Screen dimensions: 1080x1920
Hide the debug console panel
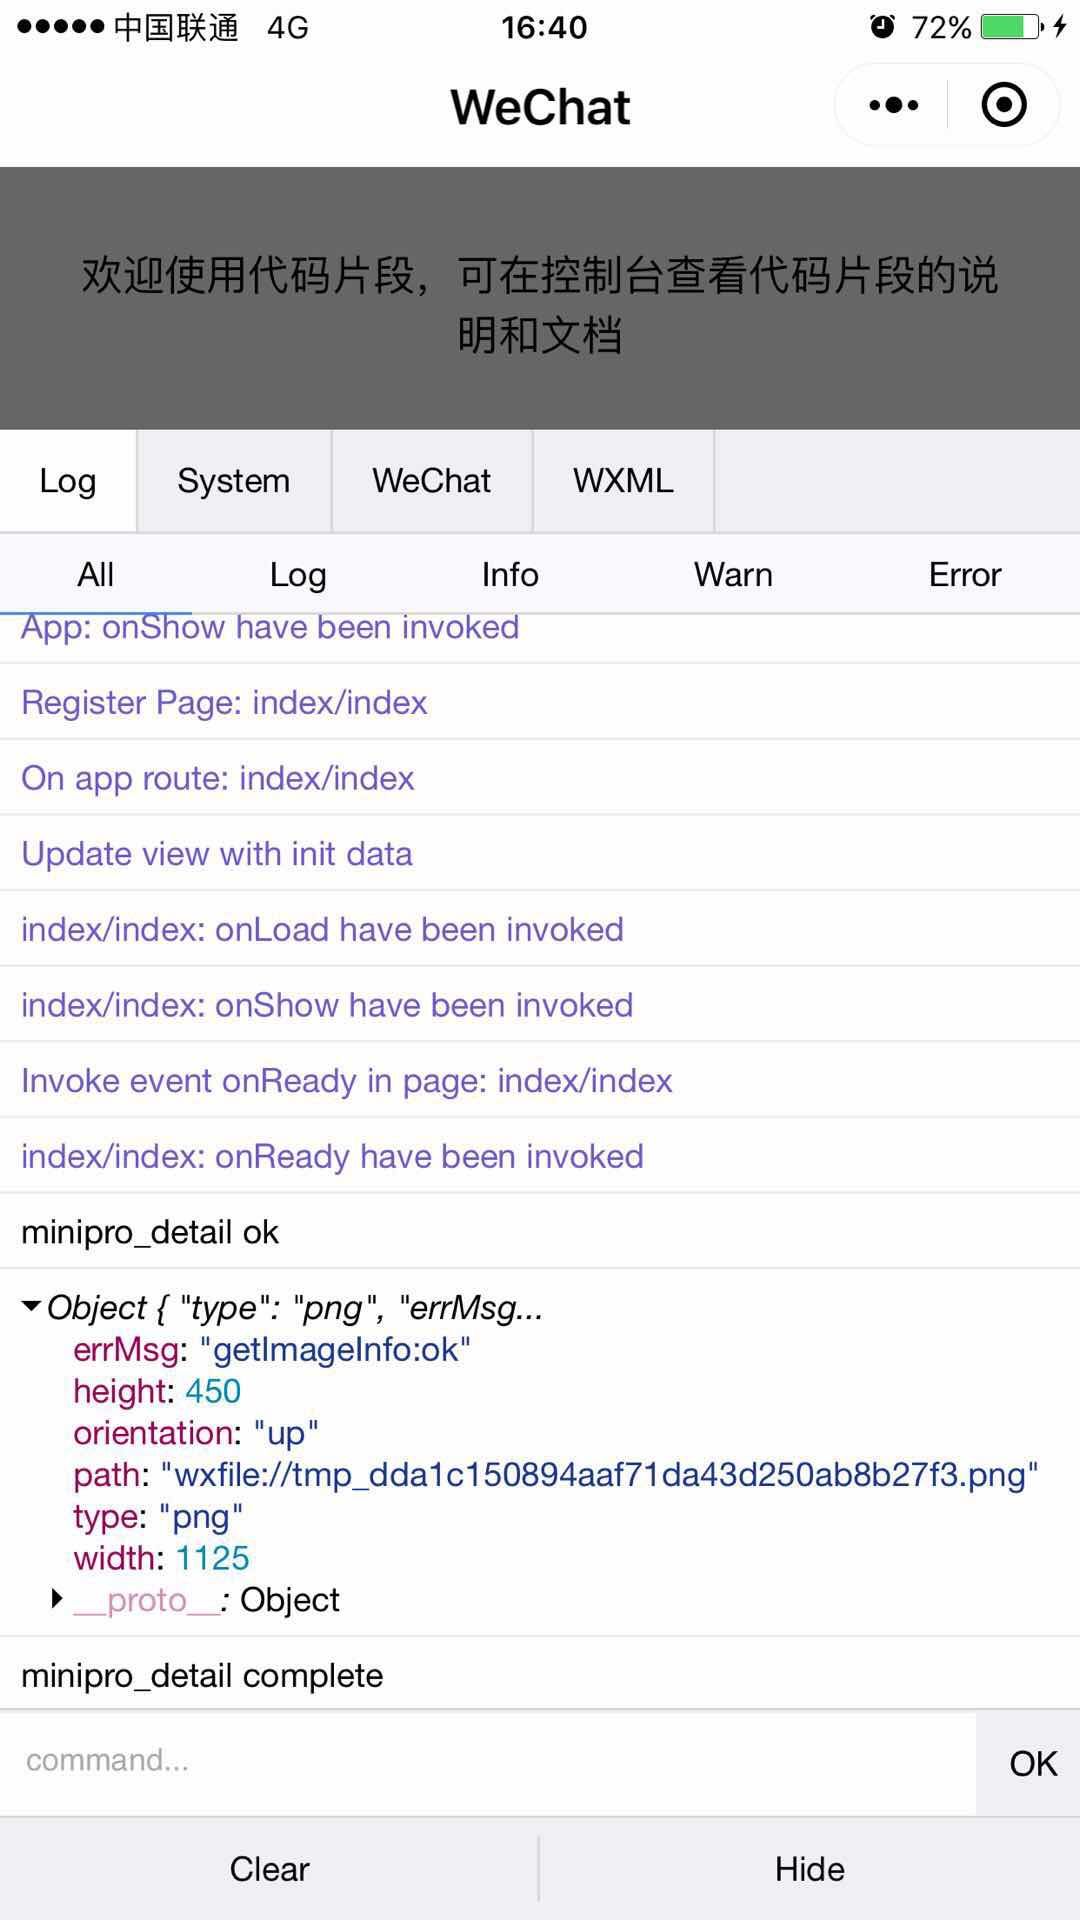pyautogui.click(x=810, y=1869)
